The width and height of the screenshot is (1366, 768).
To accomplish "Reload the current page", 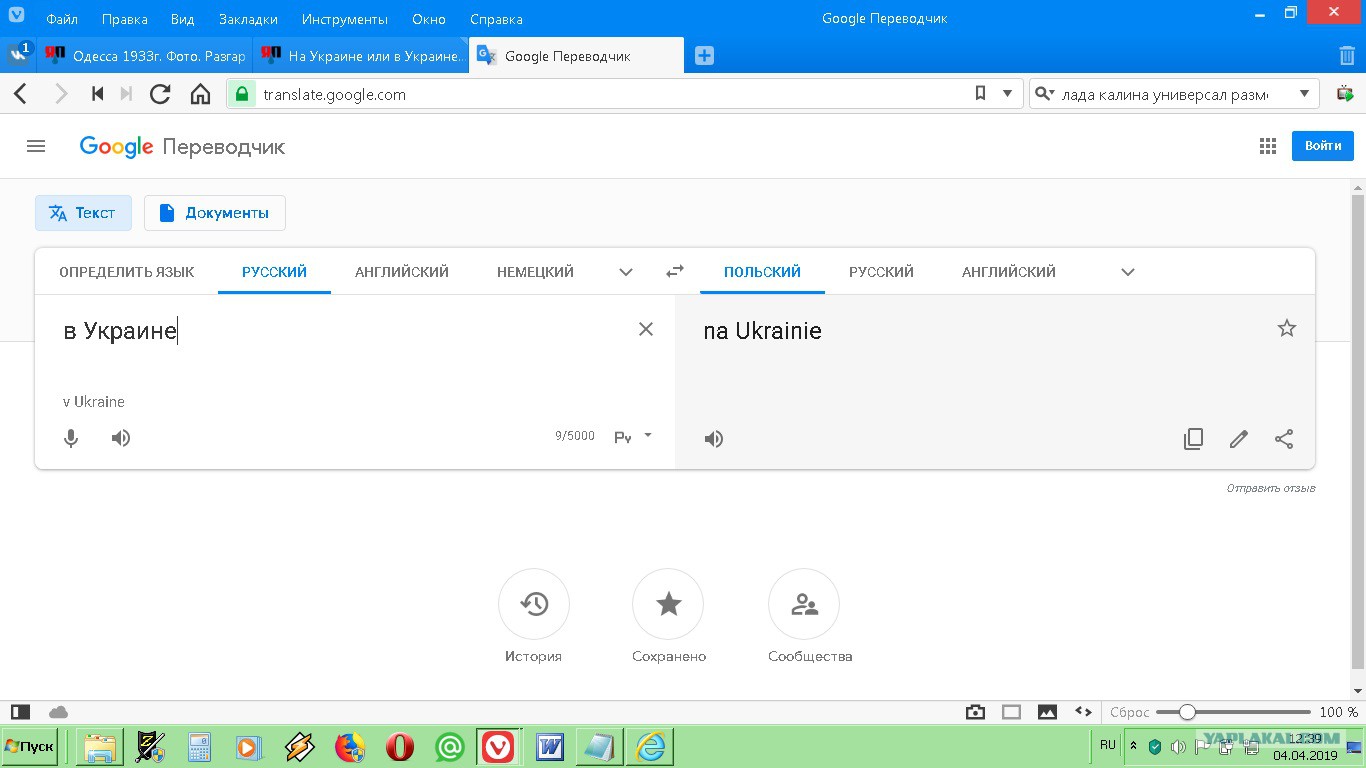I will click(159, 94).
